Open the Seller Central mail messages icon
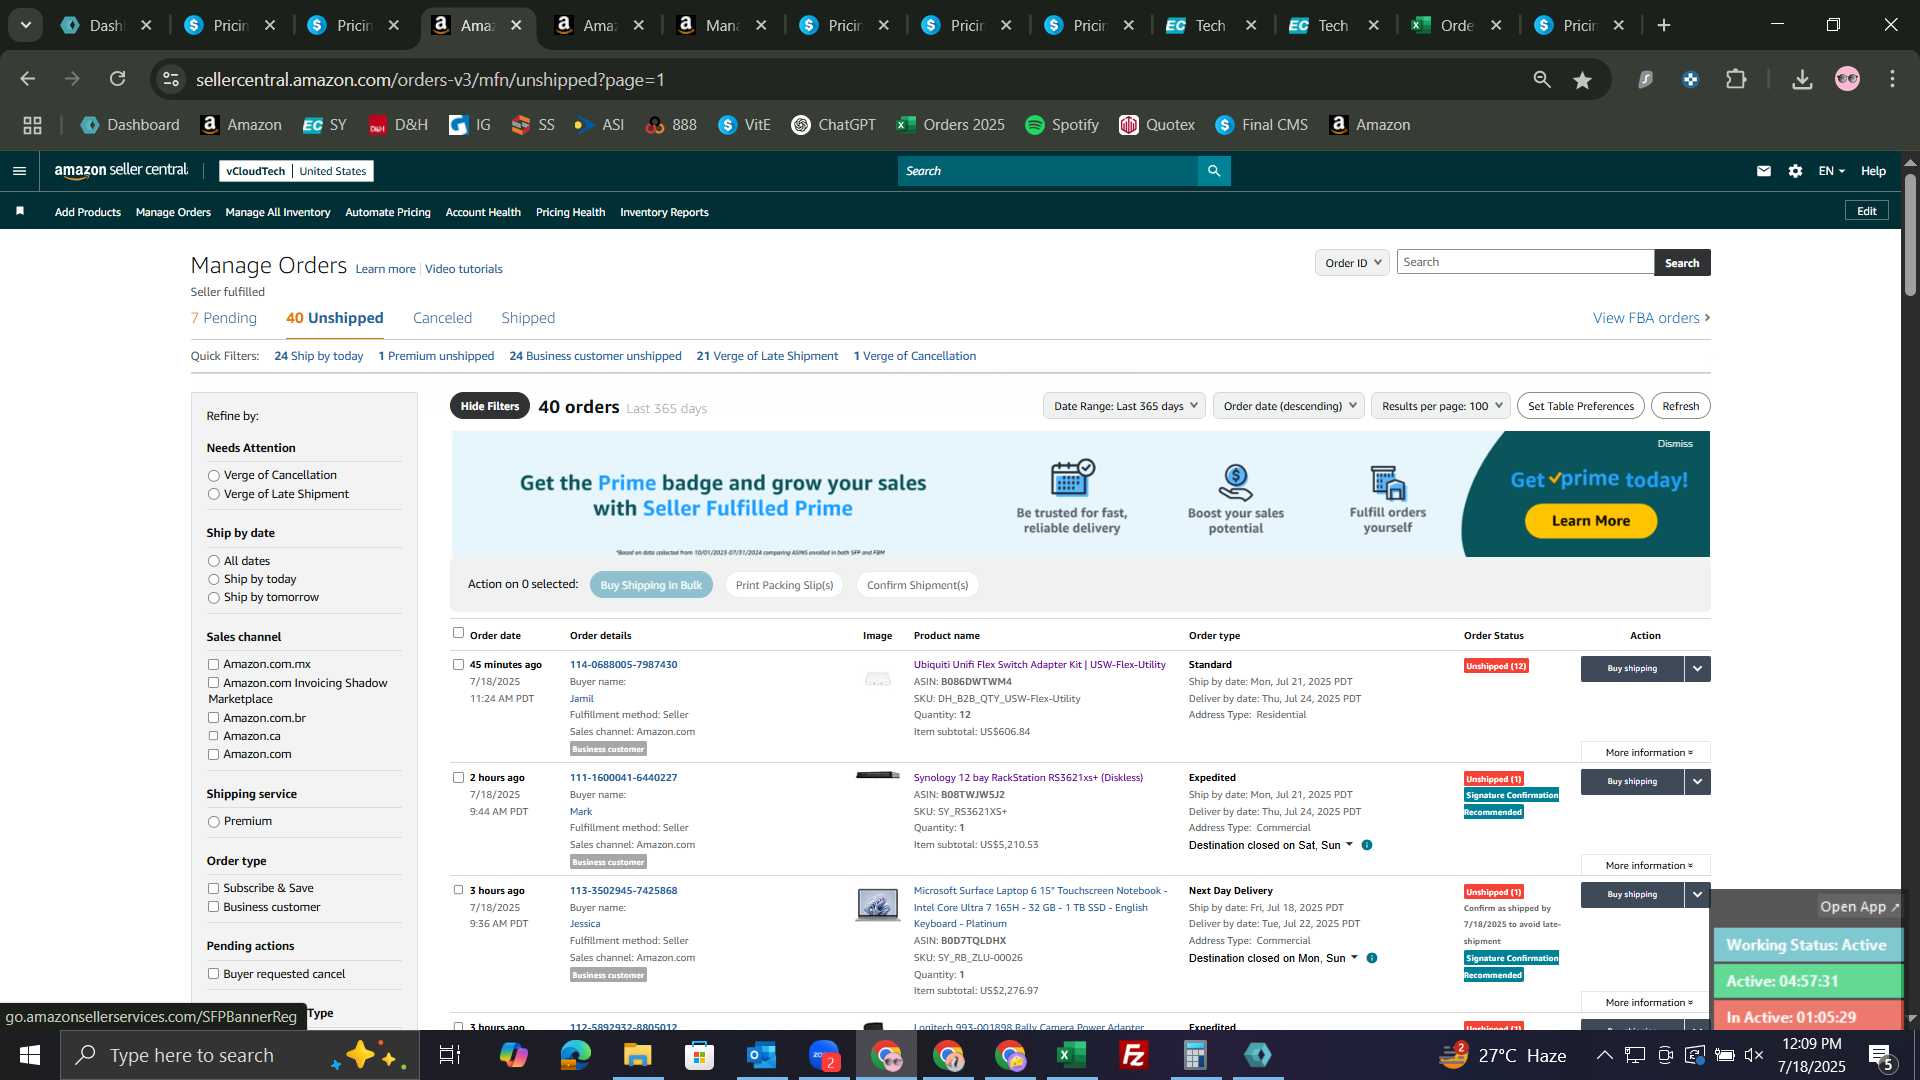Viewport: 1920px width, 1080px height. coord(1764,171)
